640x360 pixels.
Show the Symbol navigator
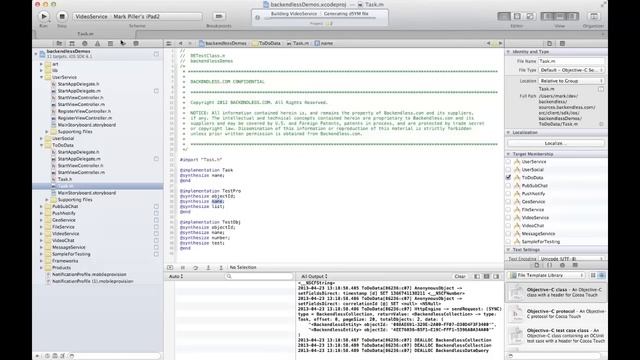point(72,43)
